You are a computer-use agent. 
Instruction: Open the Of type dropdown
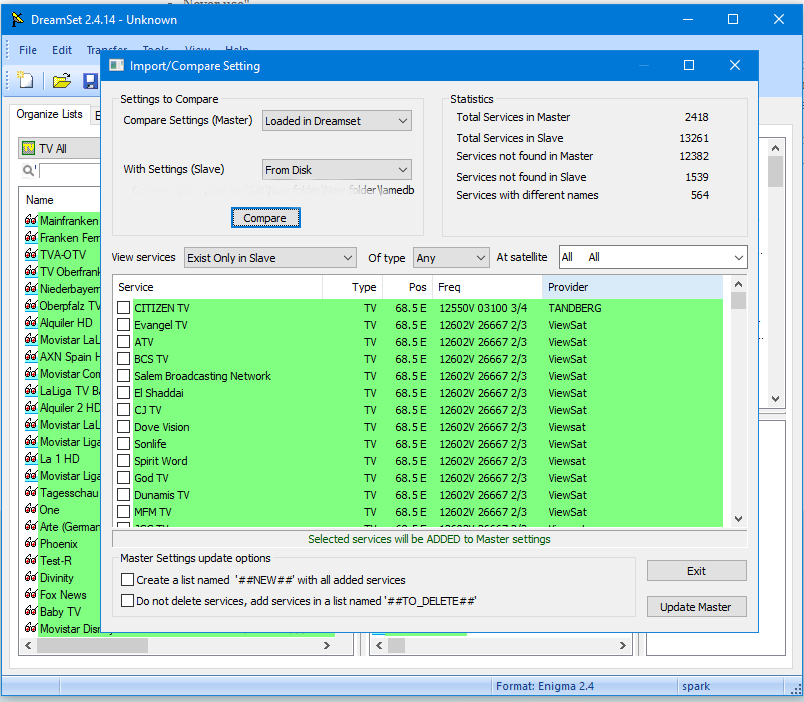click(x=450, y=258)
